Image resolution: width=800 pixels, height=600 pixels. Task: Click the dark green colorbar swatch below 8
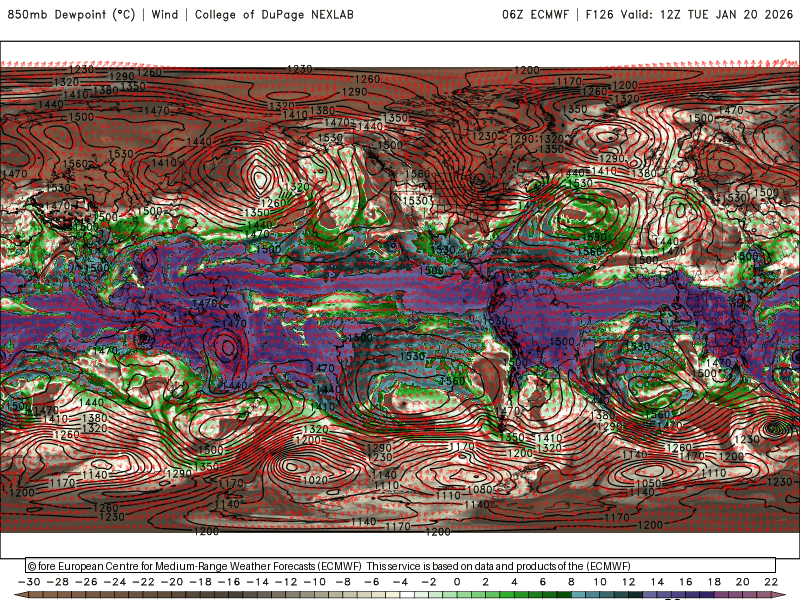(x=564, y=595)
